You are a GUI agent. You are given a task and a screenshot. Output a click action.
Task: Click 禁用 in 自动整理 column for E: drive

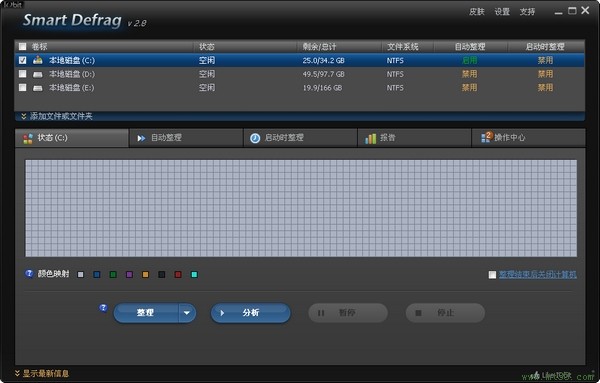[470, 88]
